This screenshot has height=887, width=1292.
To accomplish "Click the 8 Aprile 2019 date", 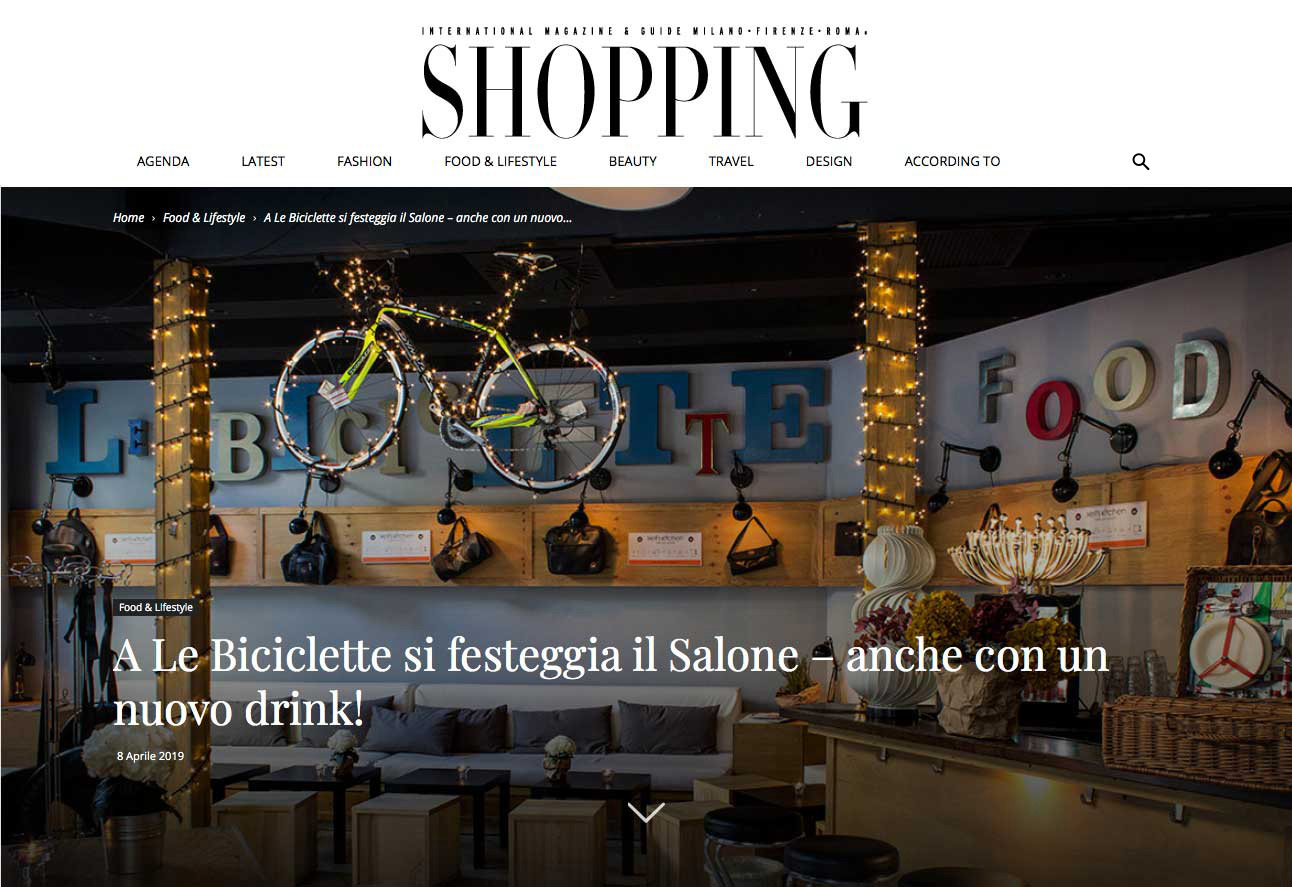I will [x=150, y=756].
